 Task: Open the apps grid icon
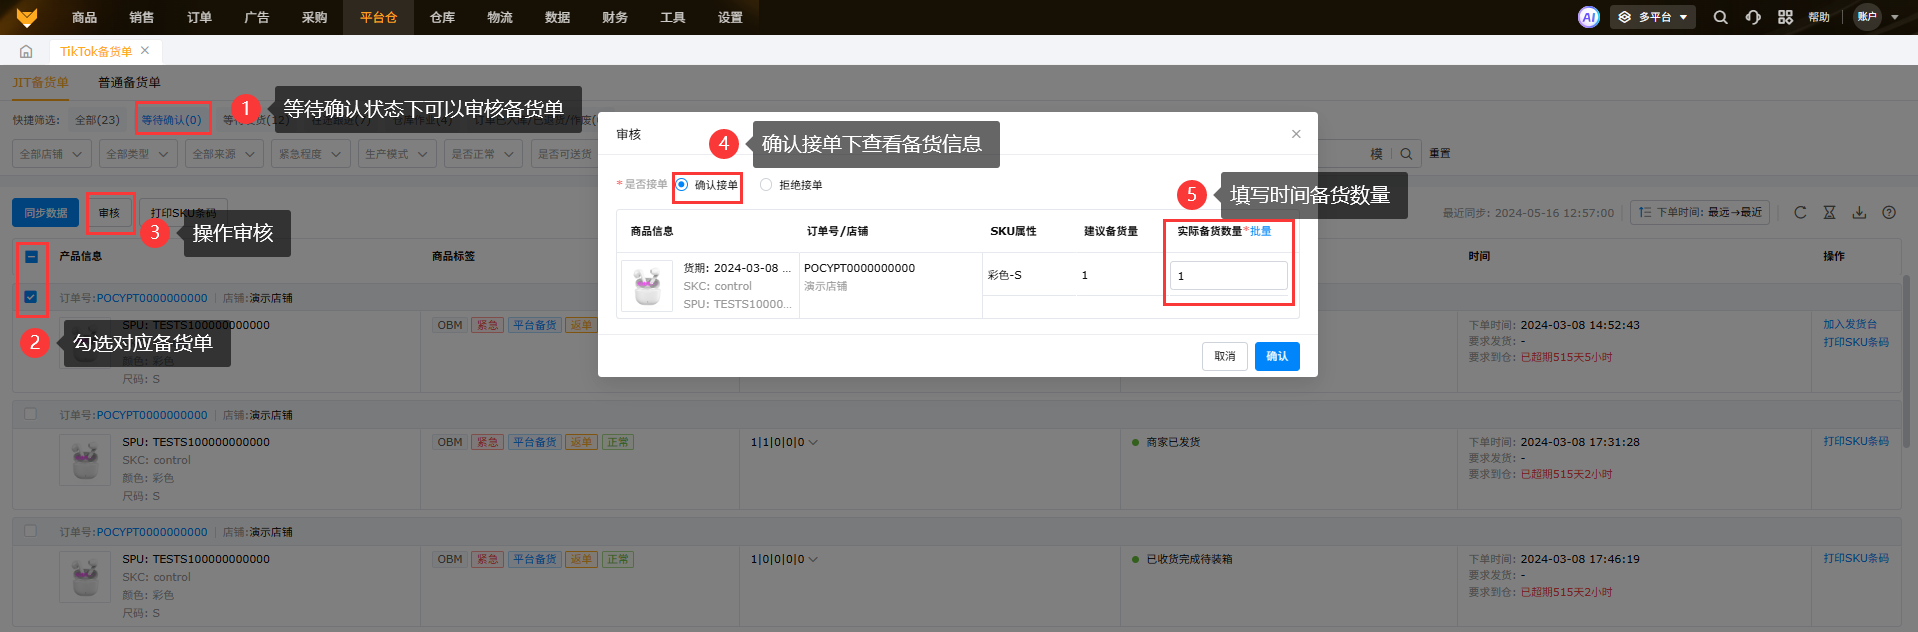point(1785,17)
